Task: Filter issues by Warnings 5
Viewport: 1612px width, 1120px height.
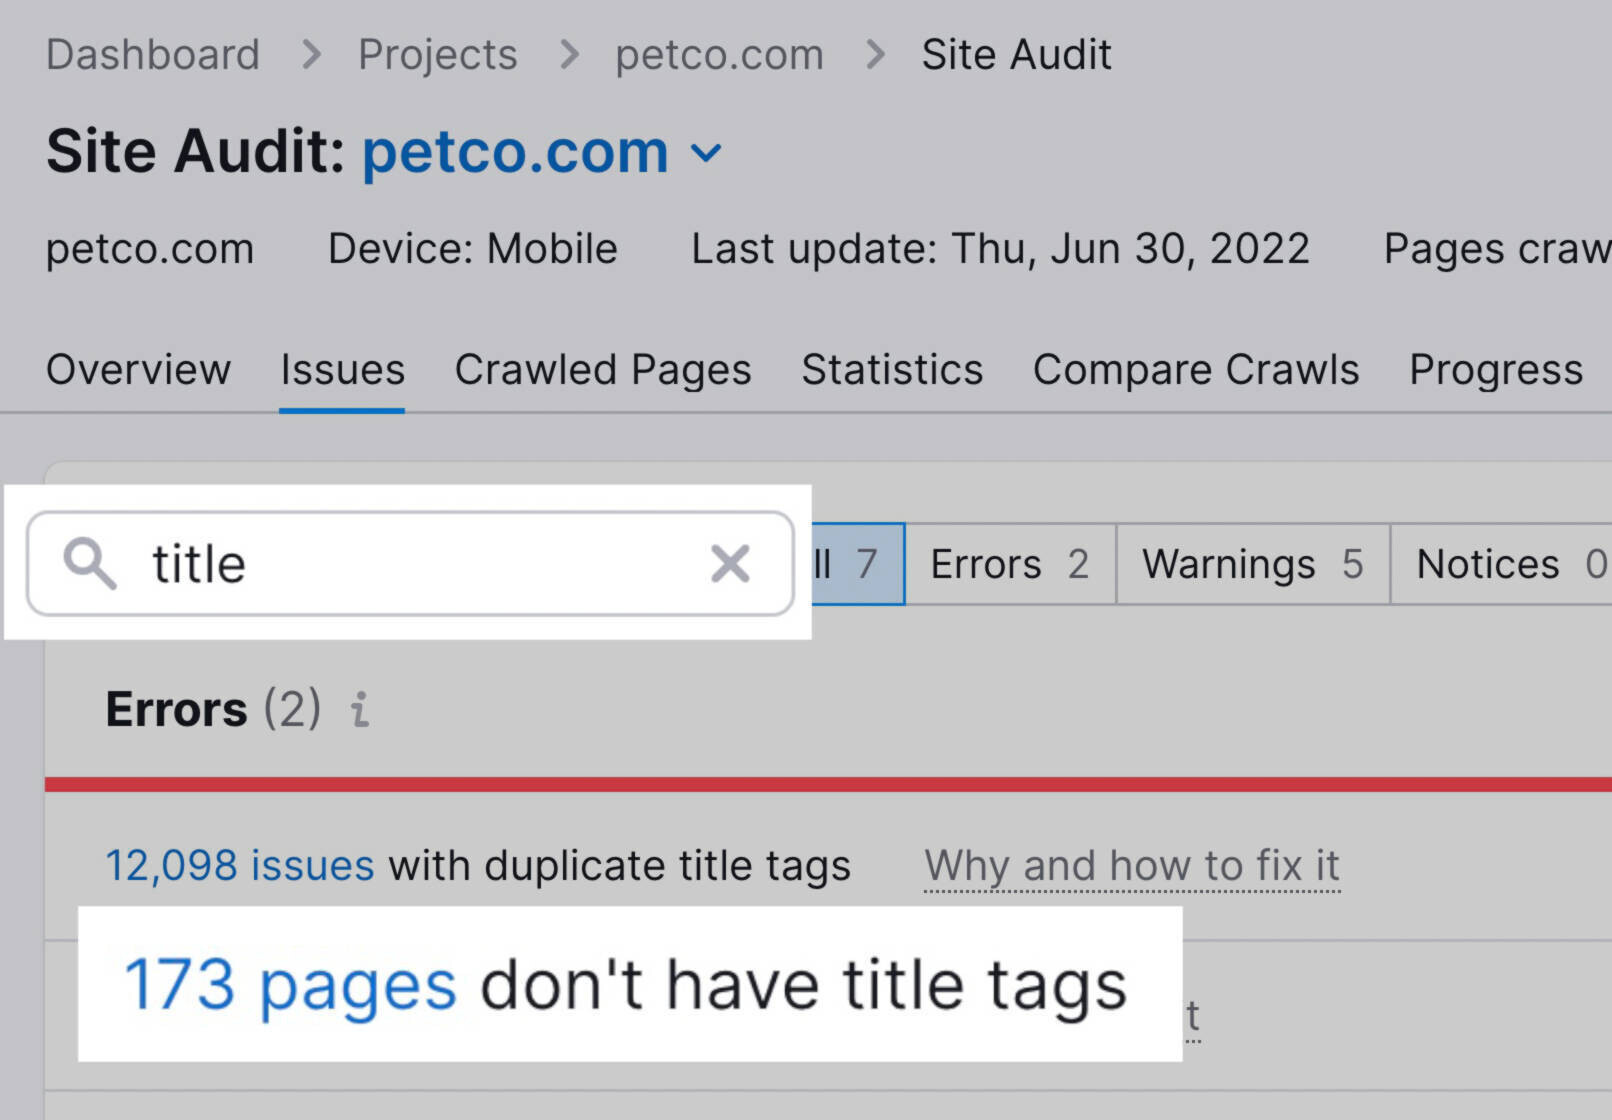Action: tap(1251, 564)
